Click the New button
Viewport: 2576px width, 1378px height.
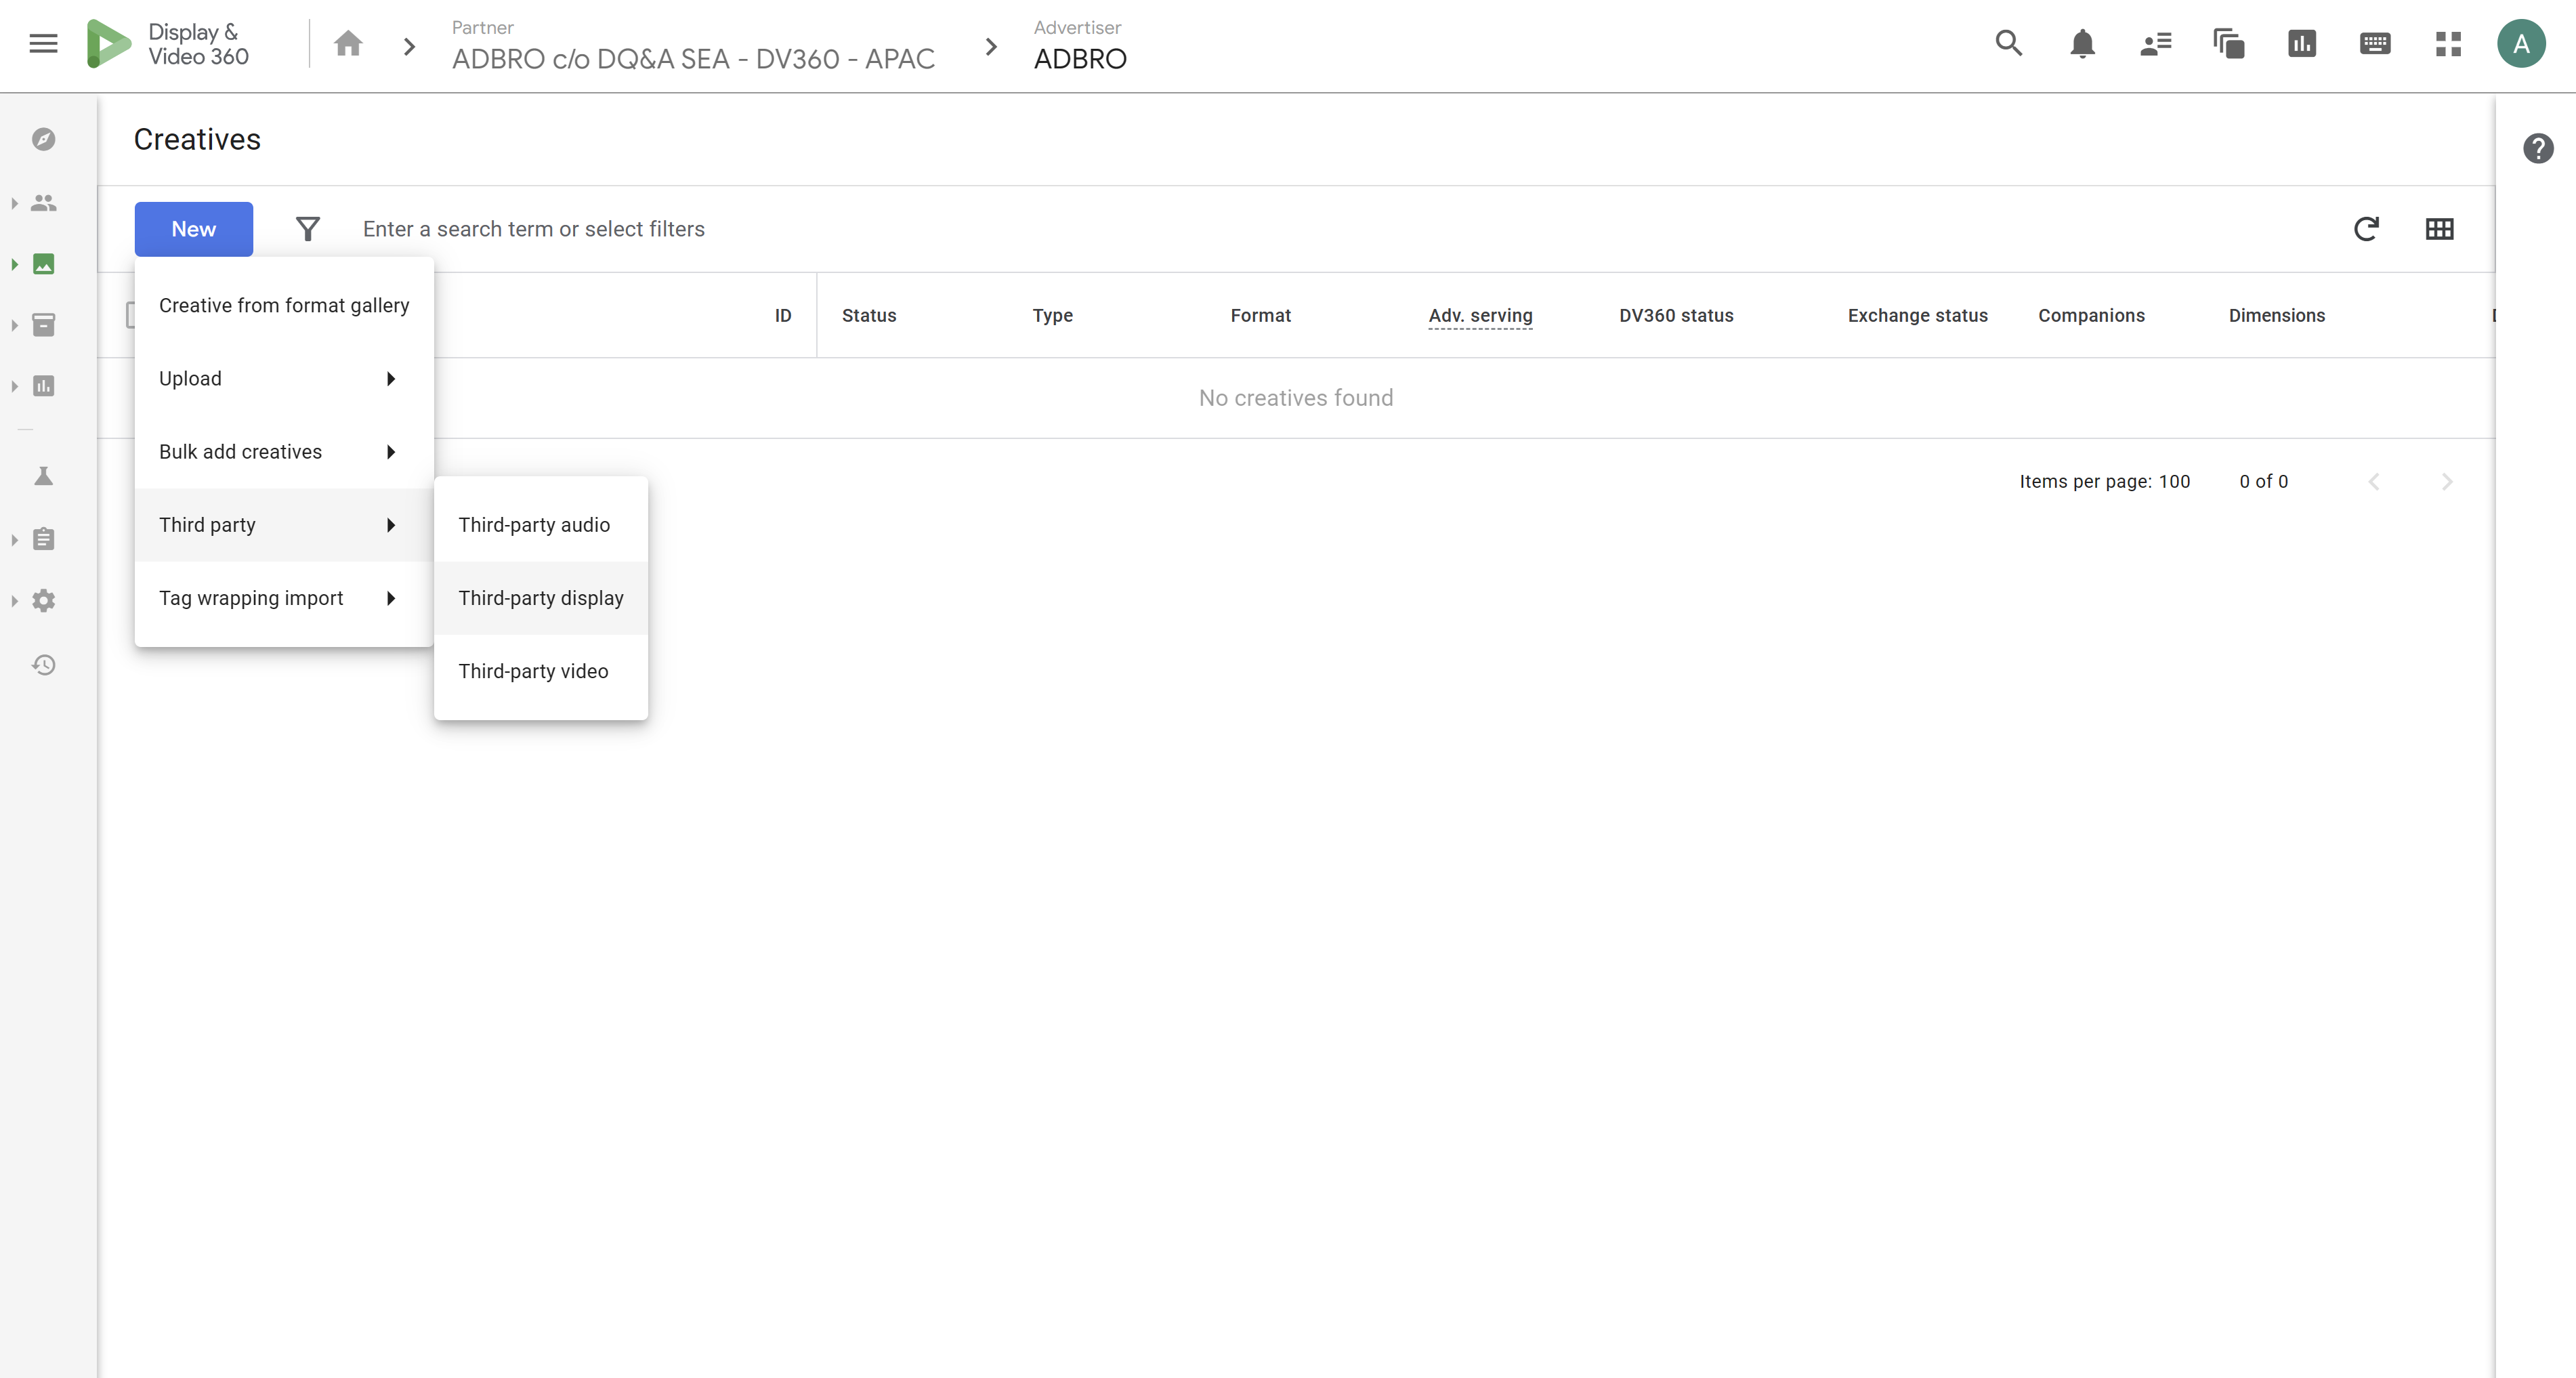193,229
